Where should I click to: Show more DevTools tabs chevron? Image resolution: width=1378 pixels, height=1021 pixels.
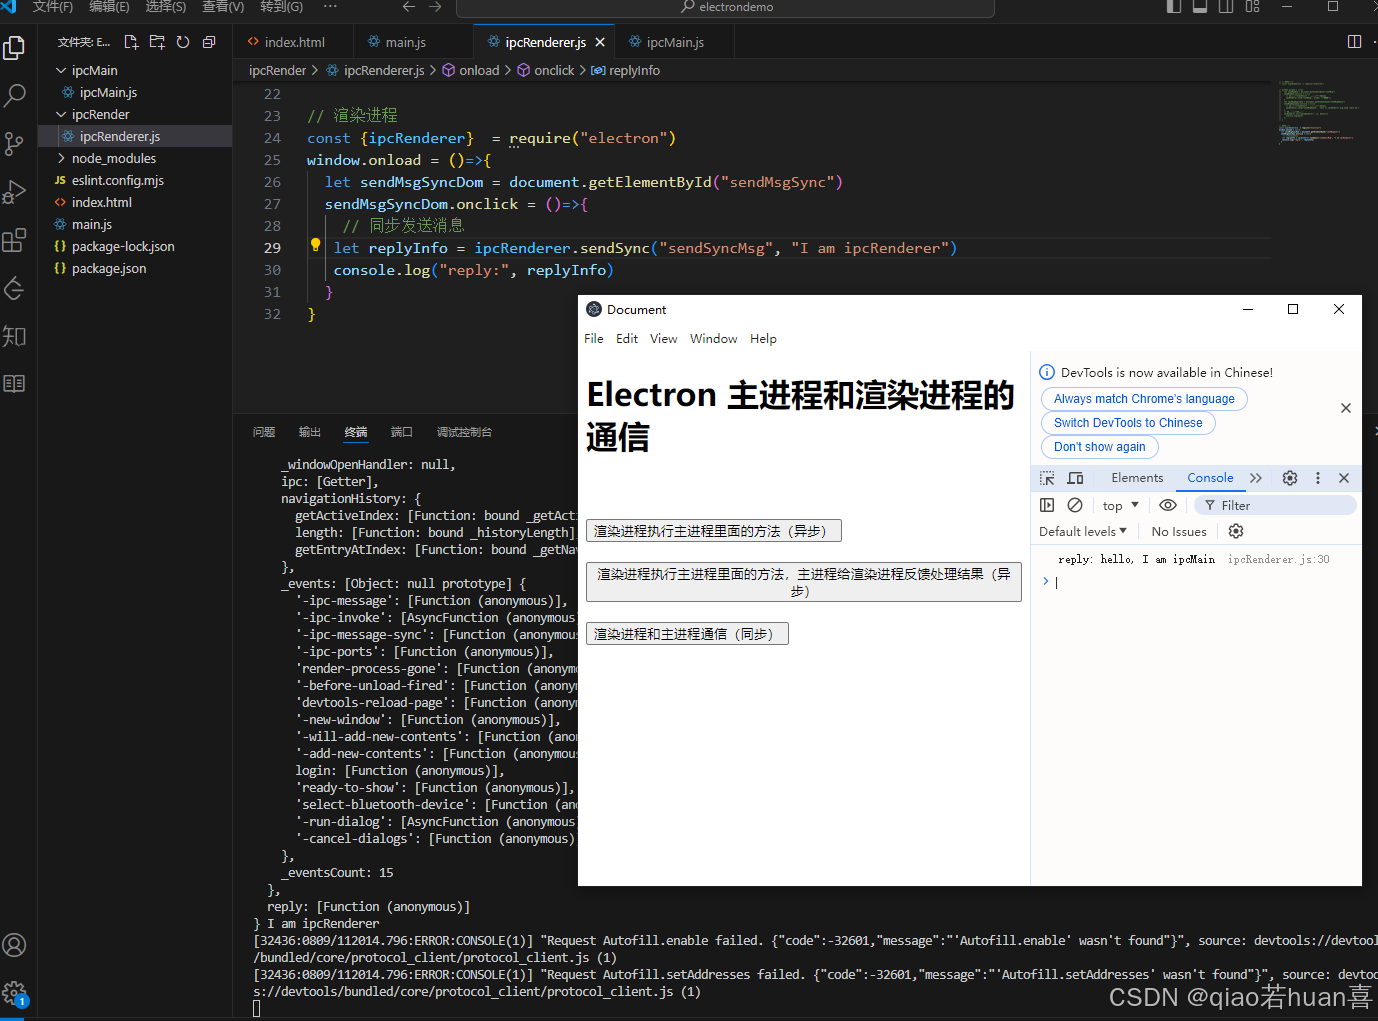coord(1256,478)
